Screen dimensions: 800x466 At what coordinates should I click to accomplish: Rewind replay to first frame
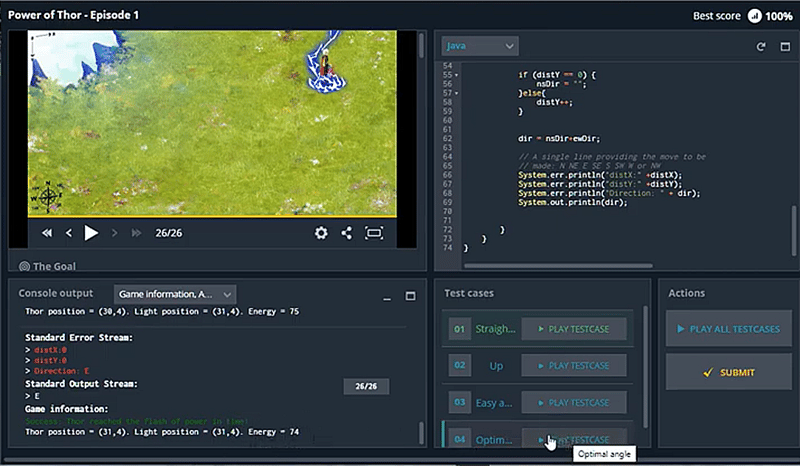(47, 233)
